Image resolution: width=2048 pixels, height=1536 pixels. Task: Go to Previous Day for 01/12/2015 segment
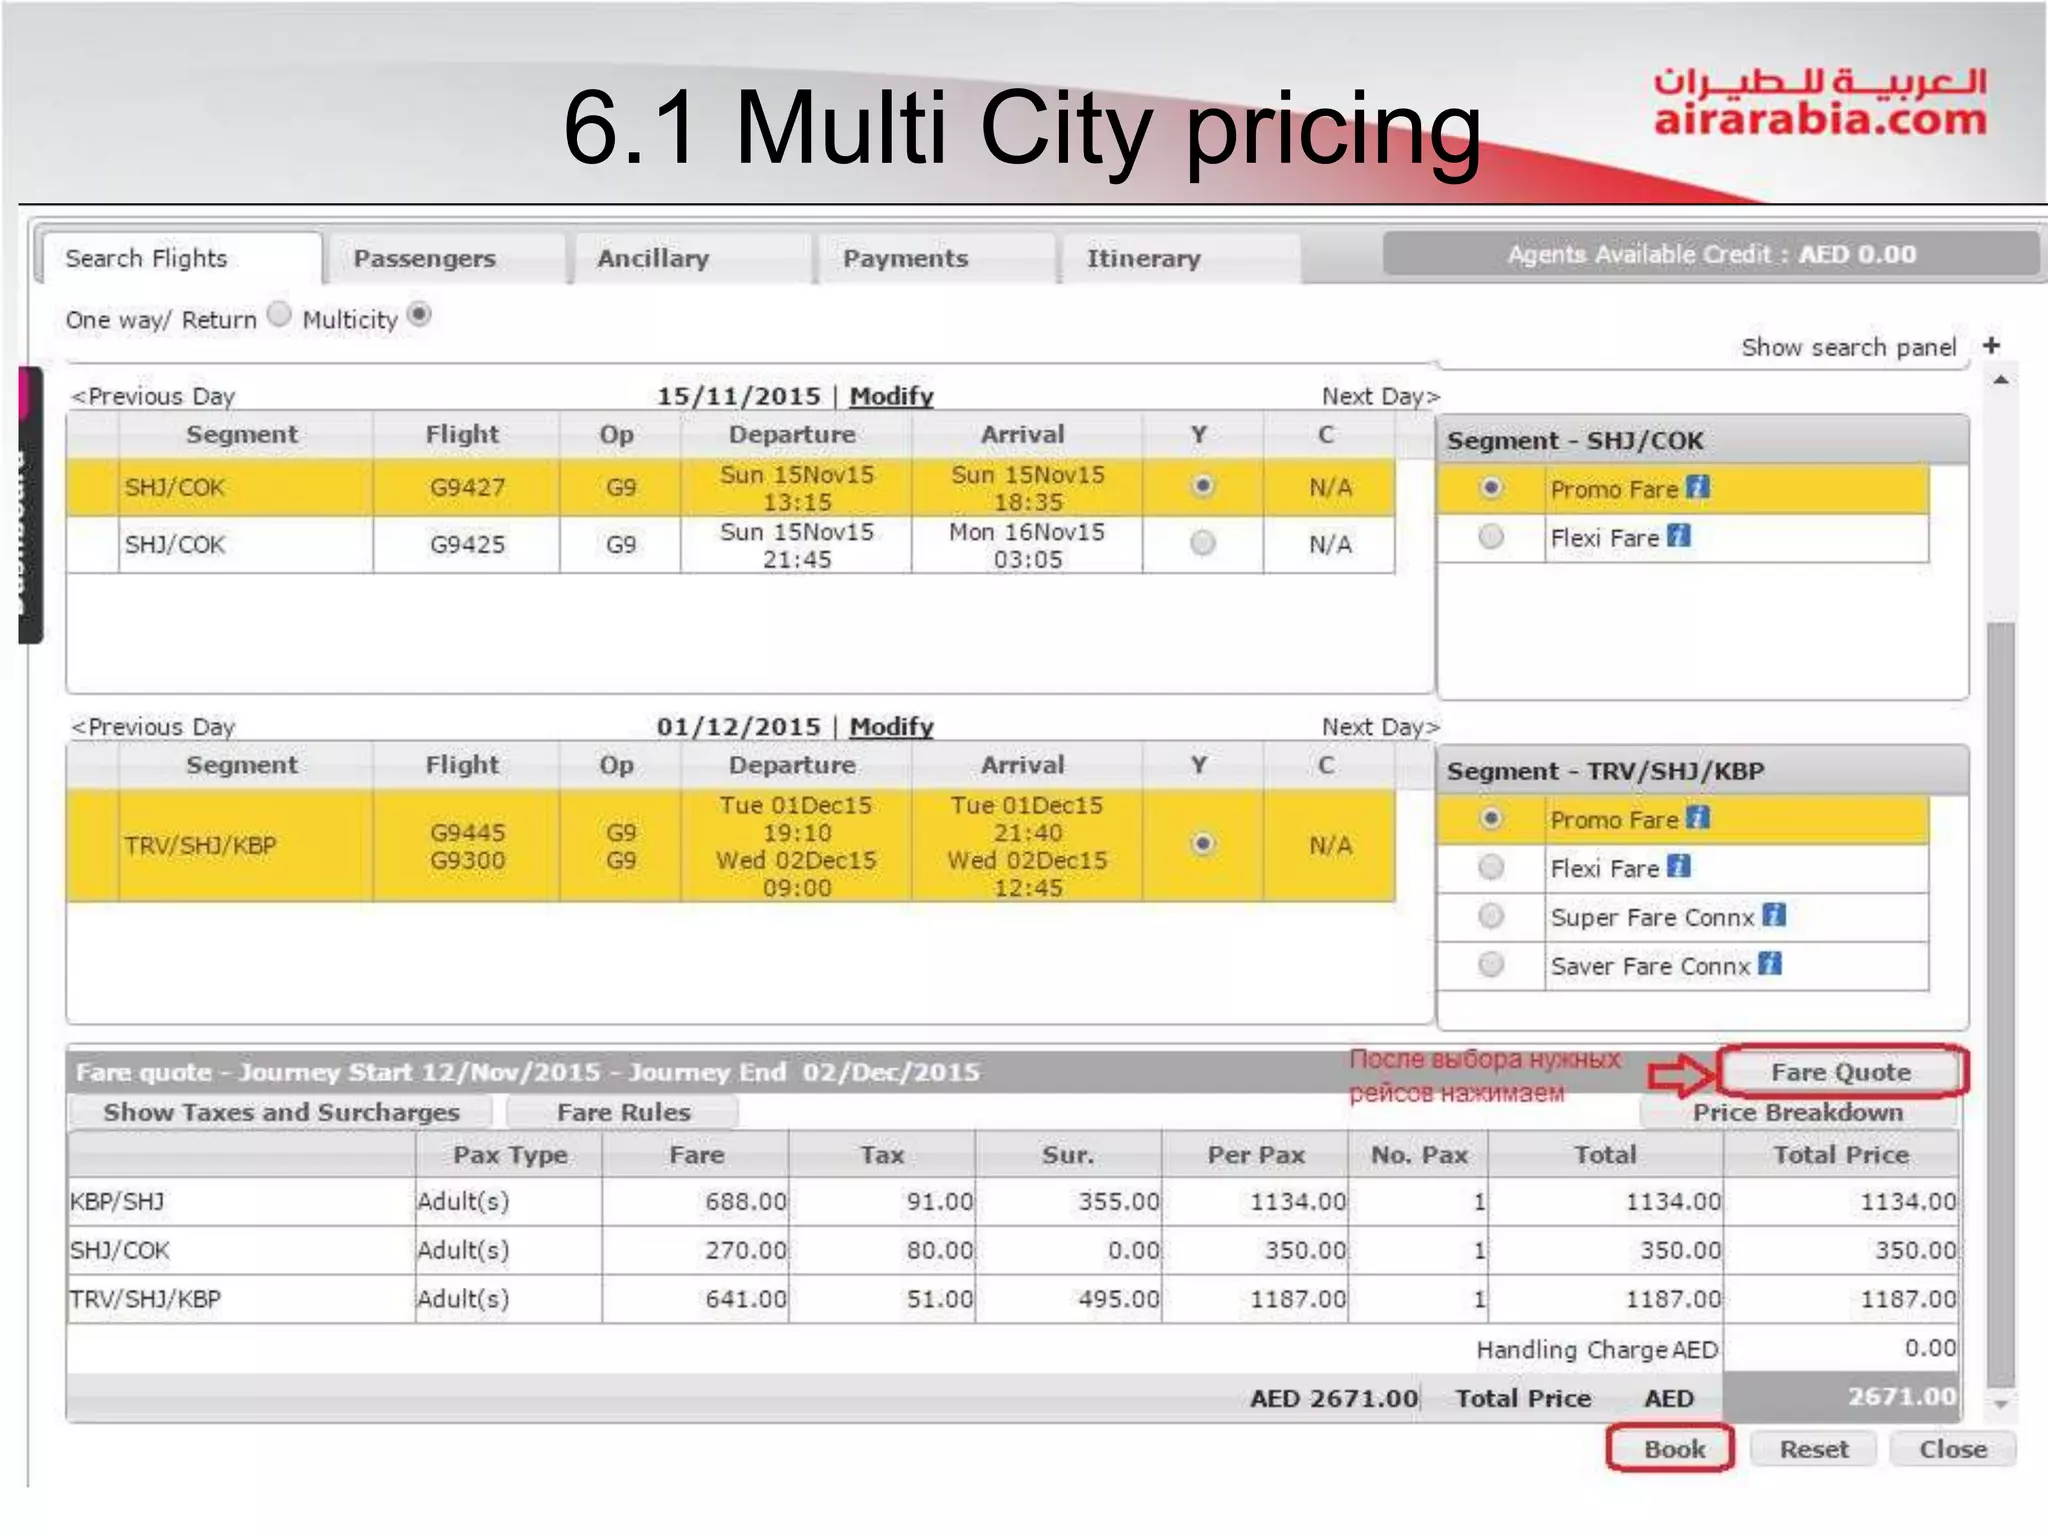(152, 726)
